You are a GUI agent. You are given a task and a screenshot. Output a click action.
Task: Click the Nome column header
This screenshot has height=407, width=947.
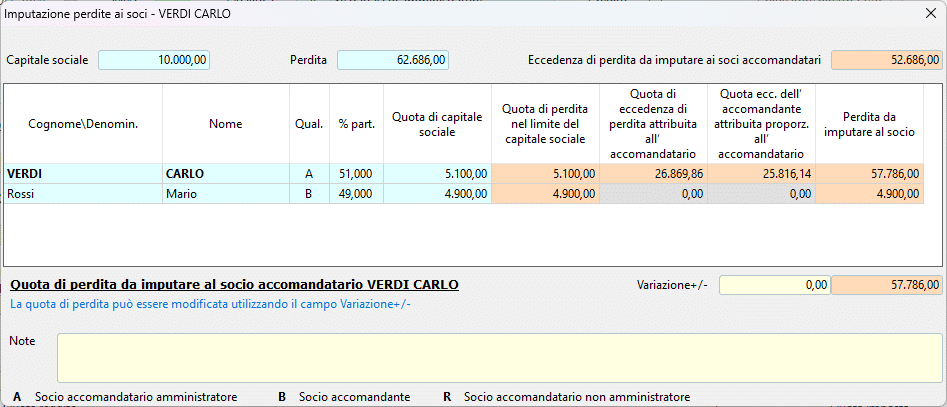pos(226,124)
